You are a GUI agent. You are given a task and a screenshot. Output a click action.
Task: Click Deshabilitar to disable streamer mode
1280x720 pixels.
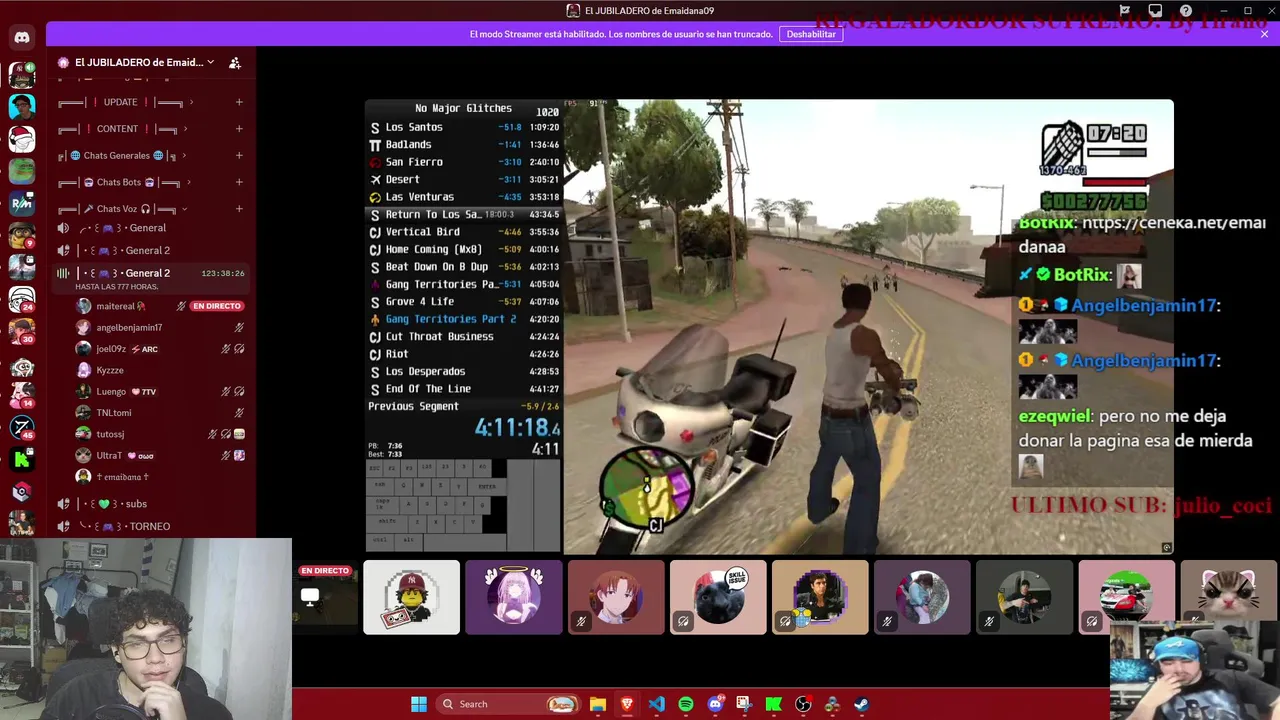811,34
